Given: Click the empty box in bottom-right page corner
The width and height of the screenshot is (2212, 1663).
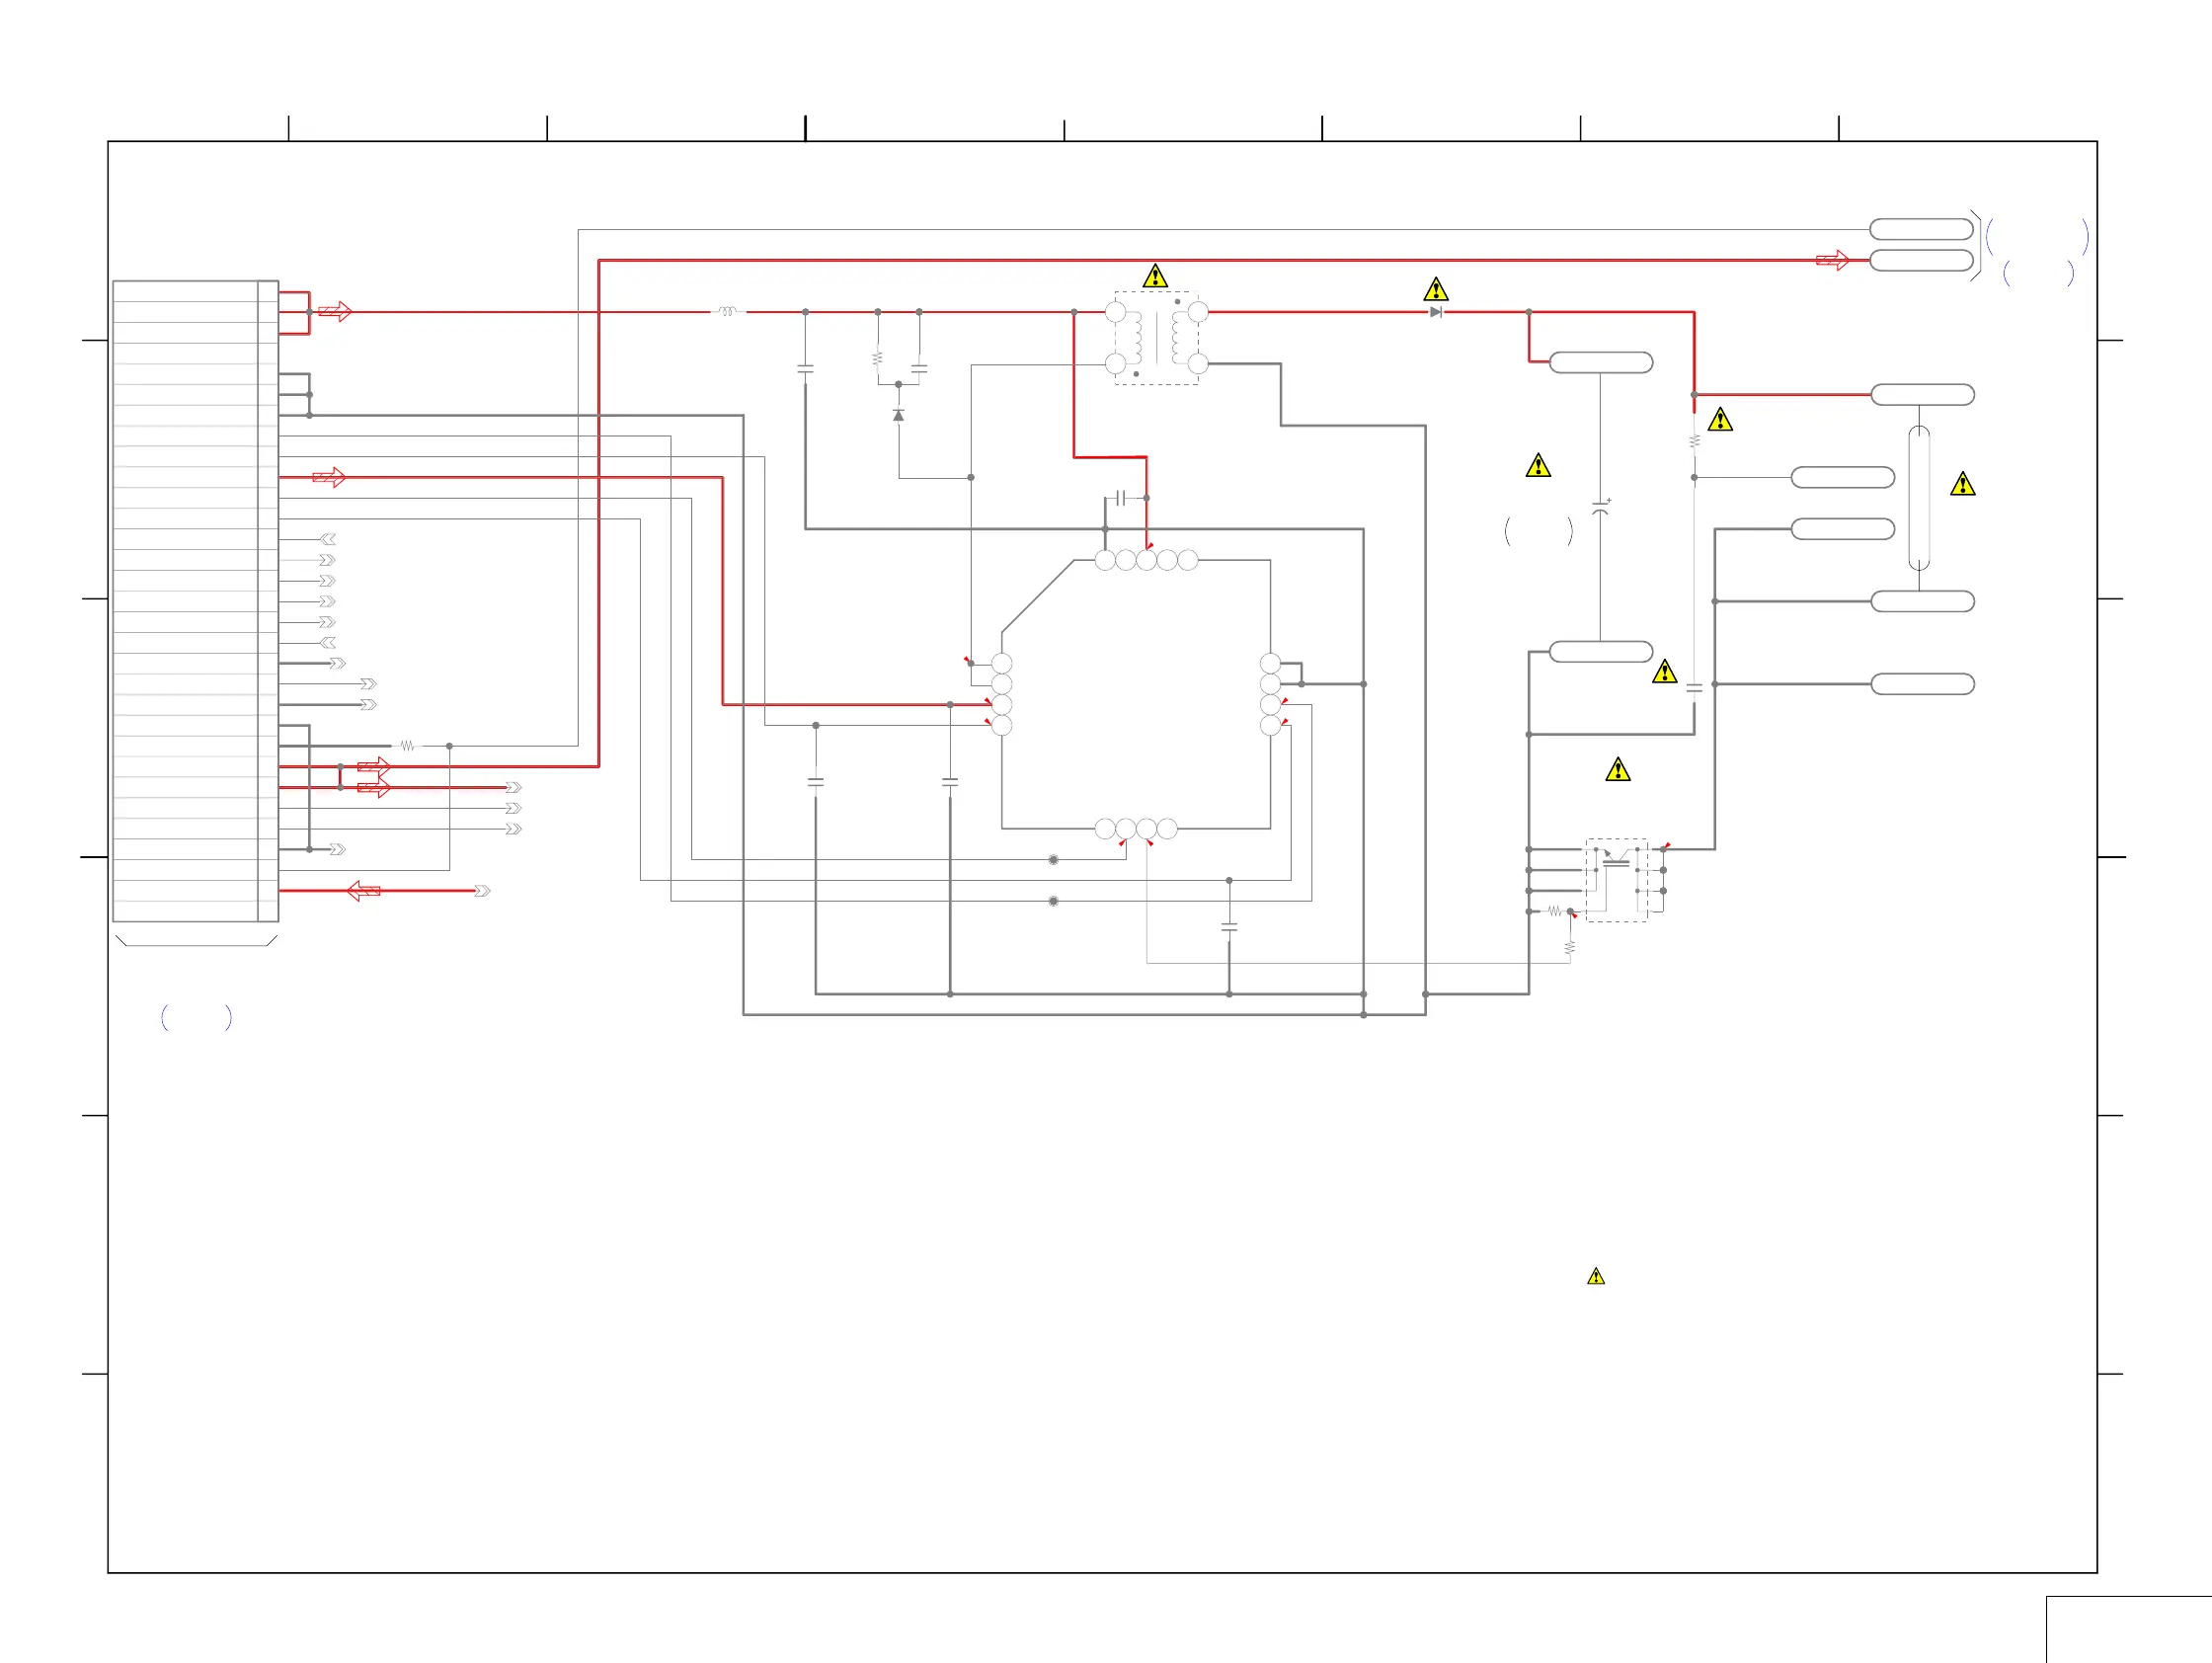Looking at the screenshot, I should point(2128,1630).
